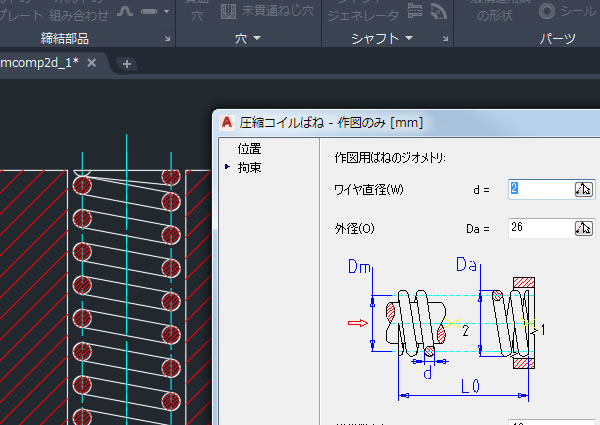
Task: Open シャフト panel dialog launcher arrow
Action: pyautogui.click(x=445, y=39)
